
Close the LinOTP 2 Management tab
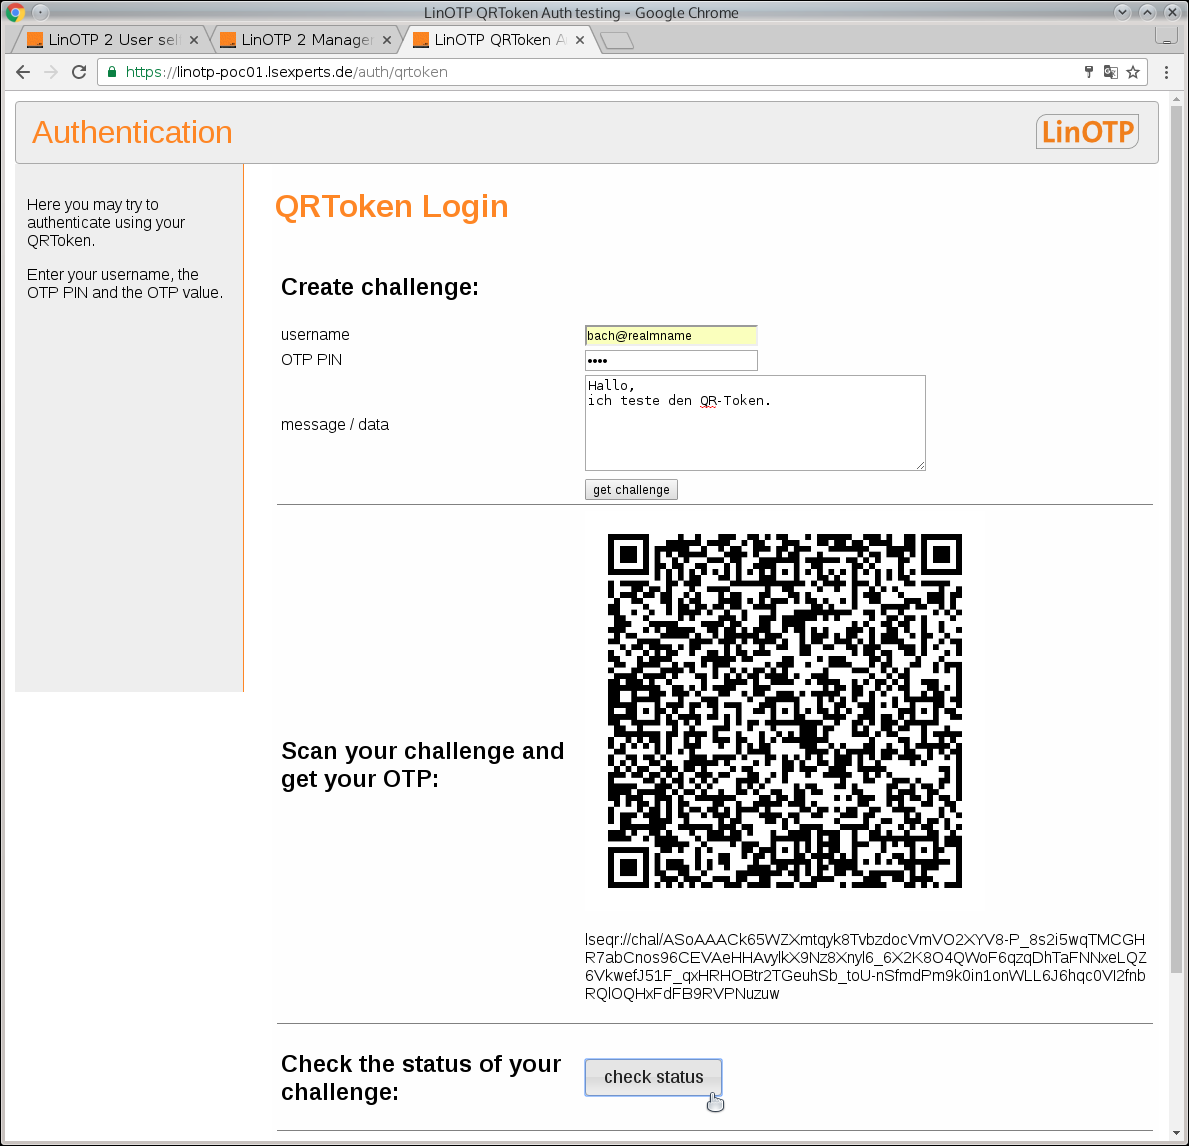pyautogui.click(x=387, y=40)
